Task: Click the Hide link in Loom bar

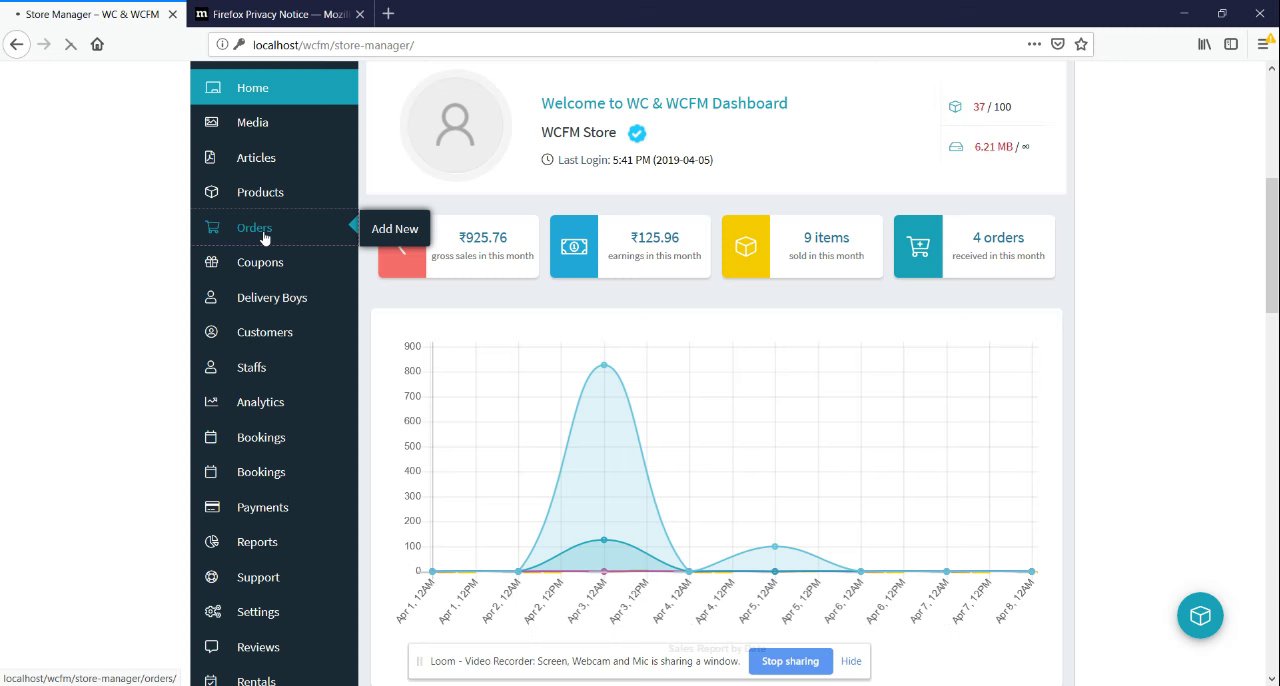Action: [x=851, y=661]
